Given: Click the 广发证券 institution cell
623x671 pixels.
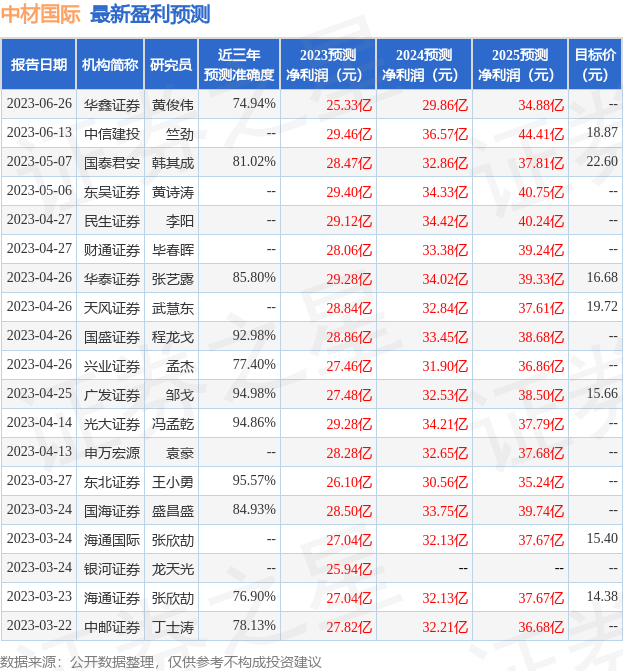Looking at the screenshot, I should 112,395.
